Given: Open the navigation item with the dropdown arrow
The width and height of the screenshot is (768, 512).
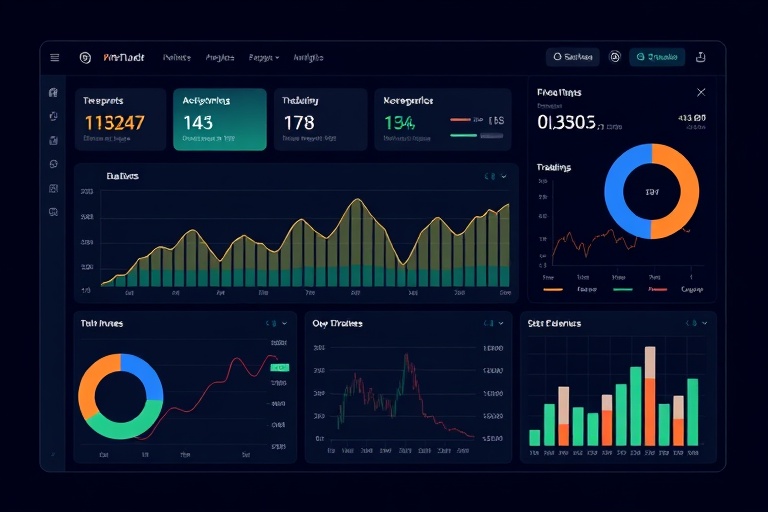Looking at the screenshot, I should (x=264, y=58).
